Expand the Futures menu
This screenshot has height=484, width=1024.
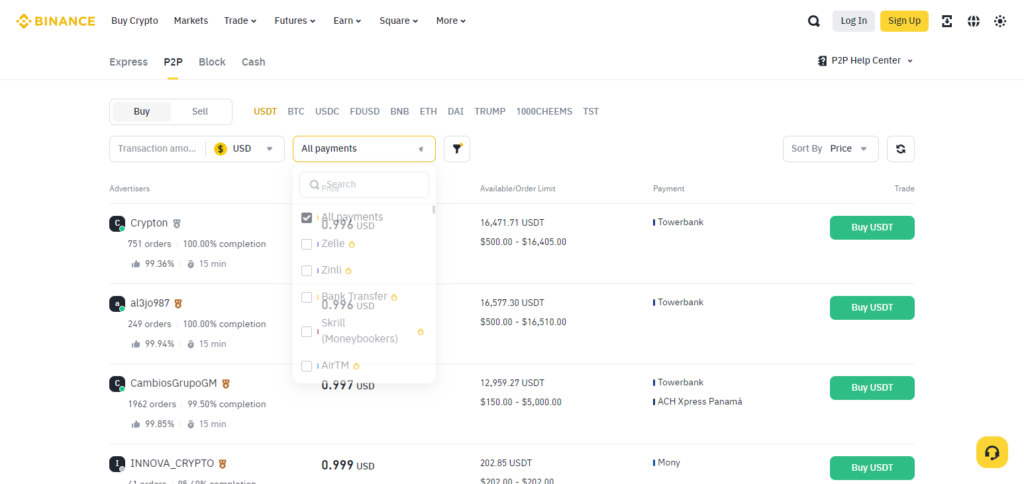pyautogui.click(x=295, y=21)
